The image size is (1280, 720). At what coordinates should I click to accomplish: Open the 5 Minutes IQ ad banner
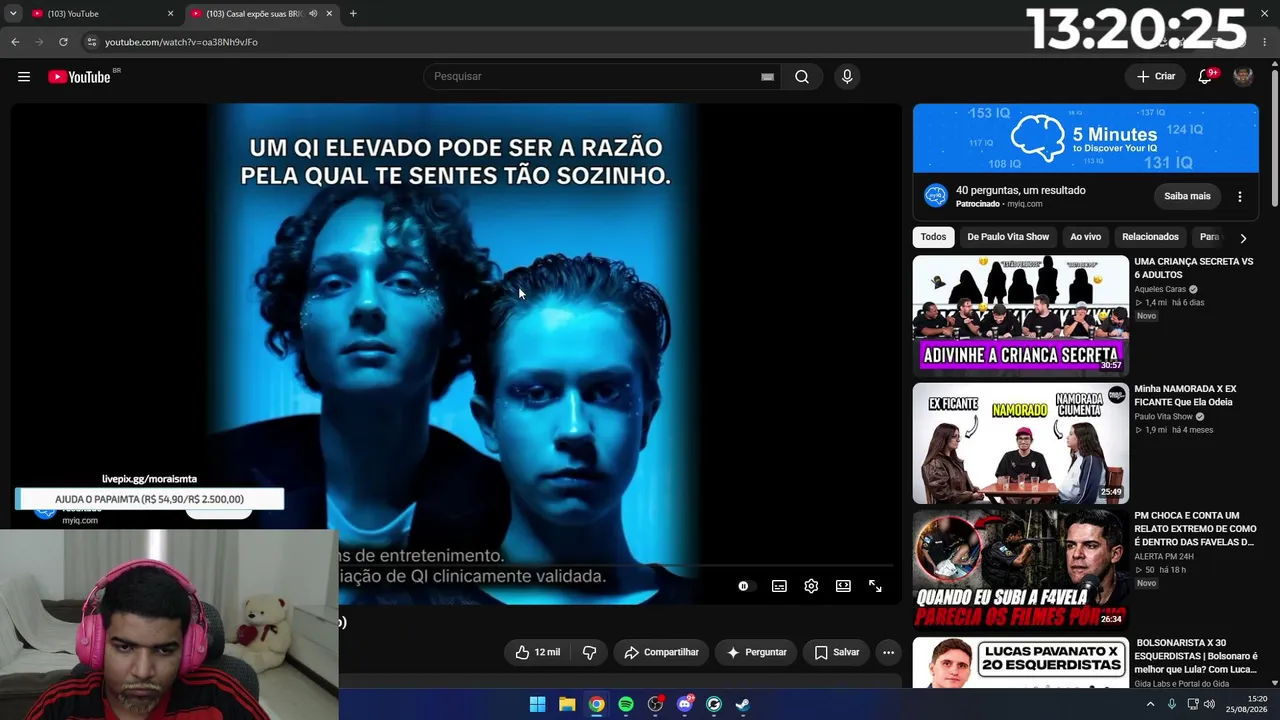[1085, 139]
